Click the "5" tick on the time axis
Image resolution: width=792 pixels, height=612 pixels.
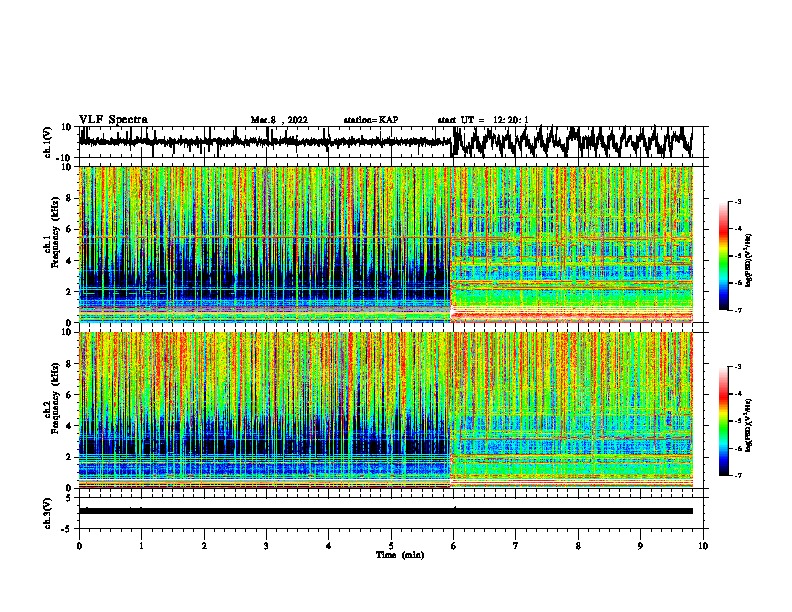(391, 546)
